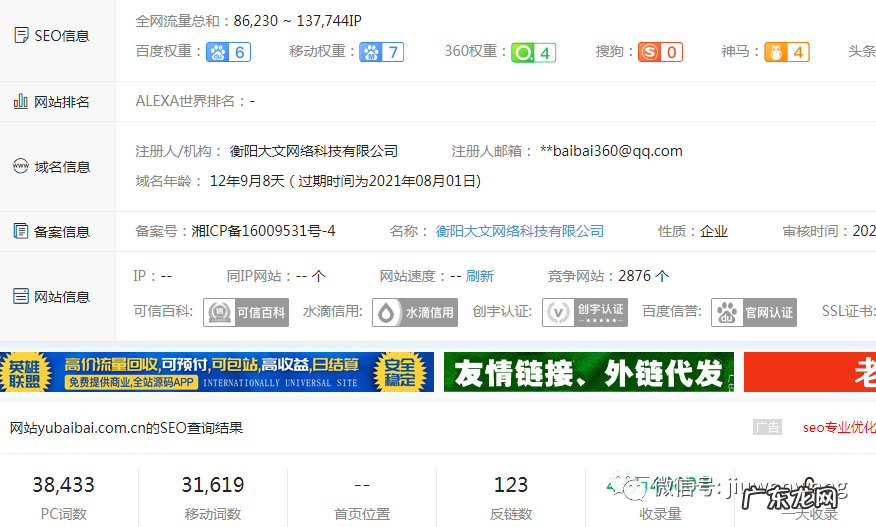Click the 移动词数 value 31,619
Image resolution: width=876 pixels, height=527 pixels.
(213, 485)
